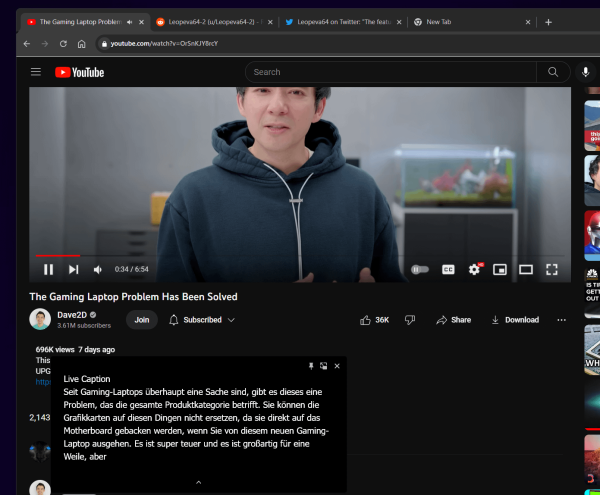Switch to the Leopeva64 Twitter tab
Image resolution: width=600 pixels, height=495 pixels.
(x=340, y=21)
